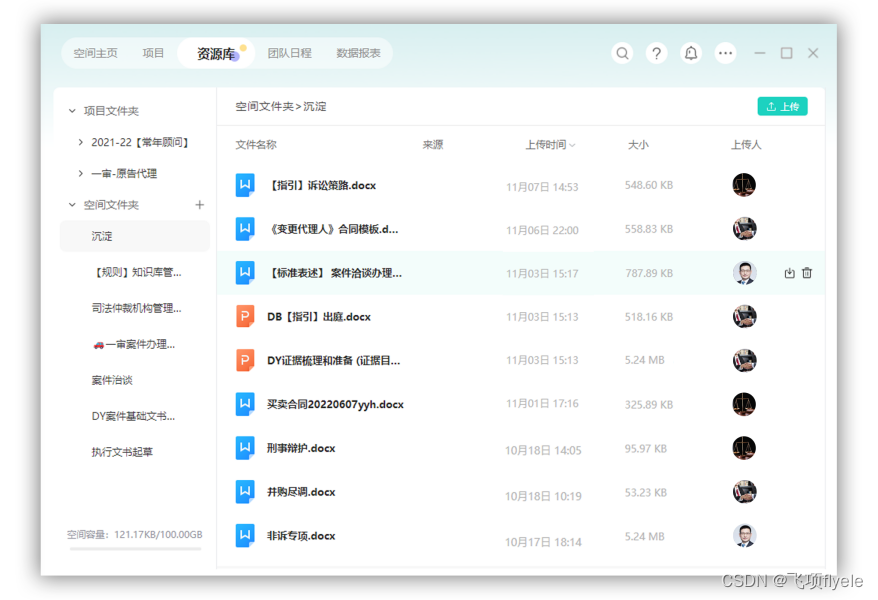Select the 资源库 tab
Screen dimensions: 878x600
click(x=216, y=54)
